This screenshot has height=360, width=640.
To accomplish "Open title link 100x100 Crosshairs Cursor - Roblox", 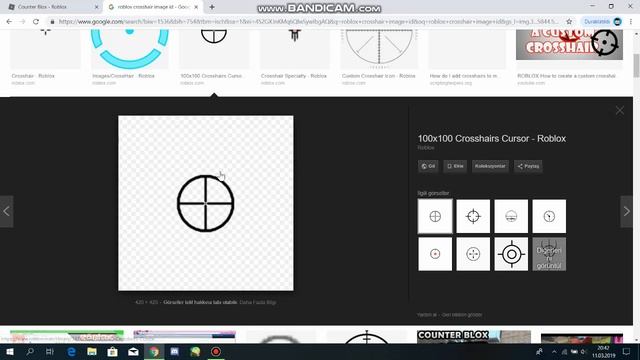I will pos(491,138).
